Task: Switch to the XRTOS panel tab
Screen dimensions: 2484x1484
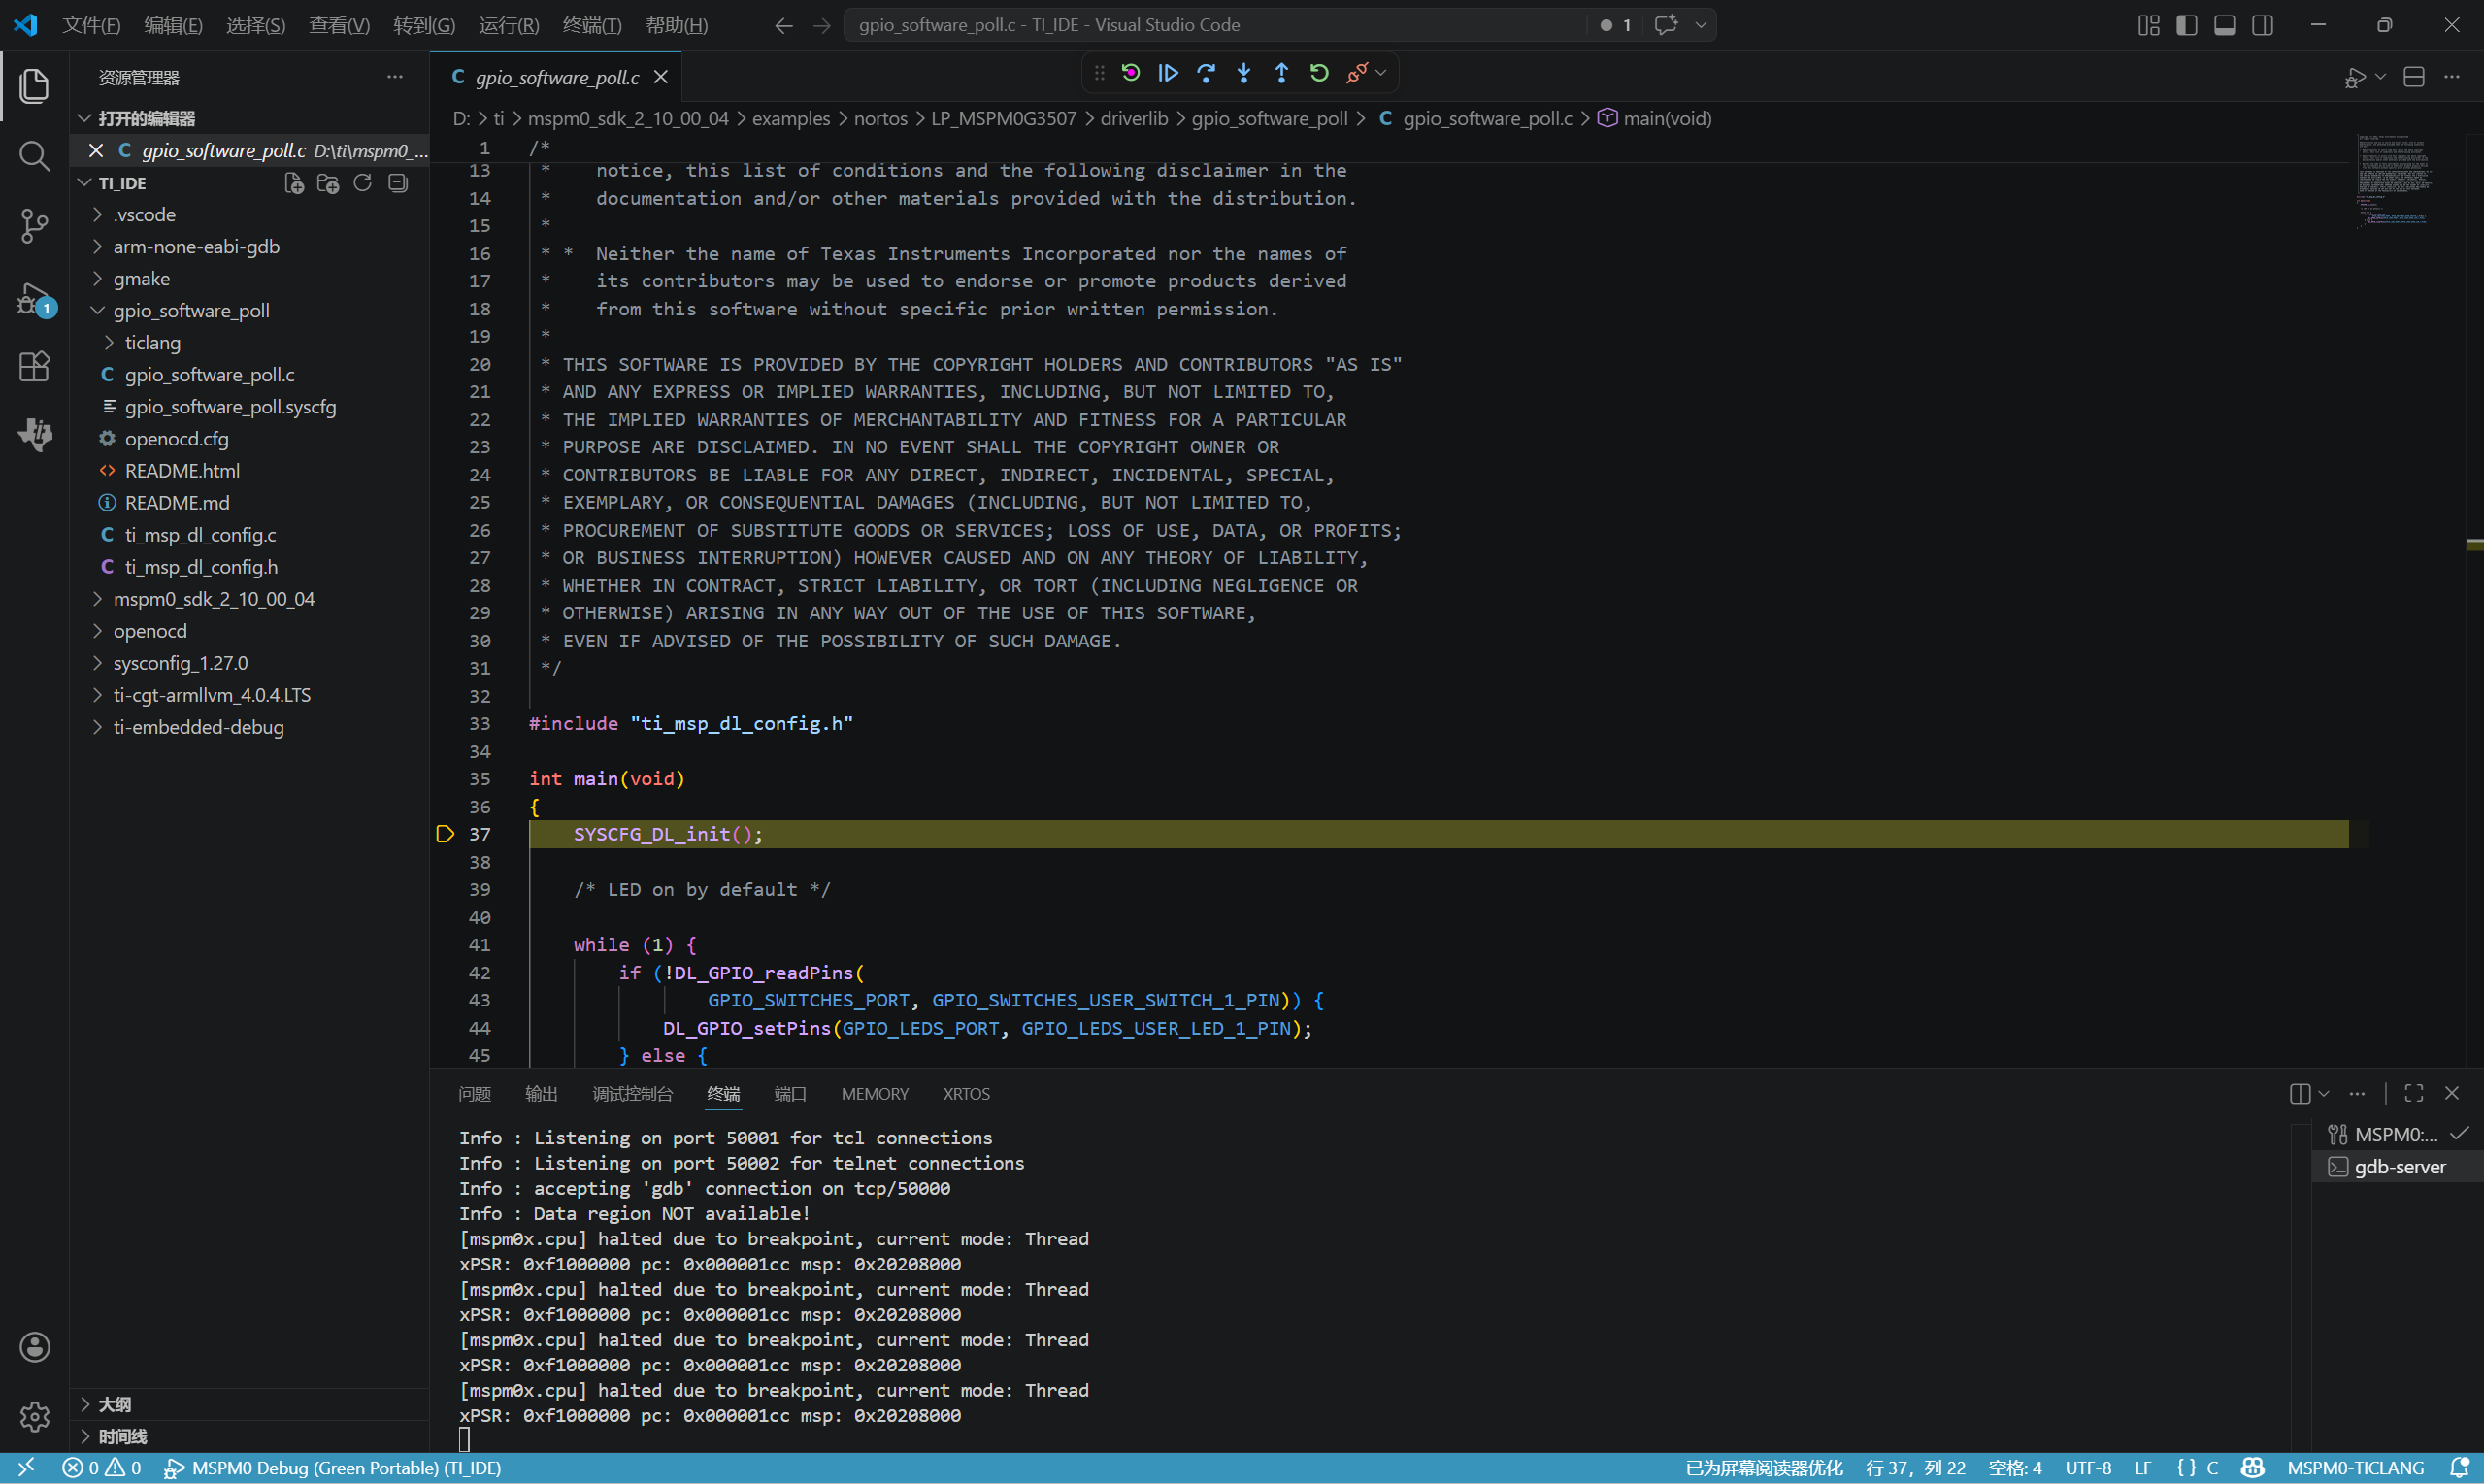Action: (x=966, y=1094)
